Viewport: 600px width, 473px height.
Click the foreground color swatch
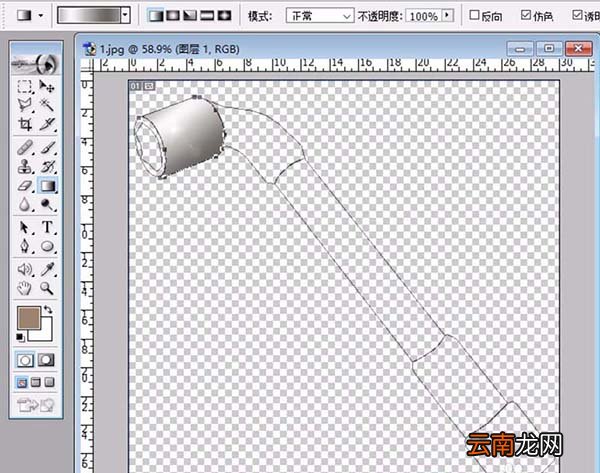29,318
